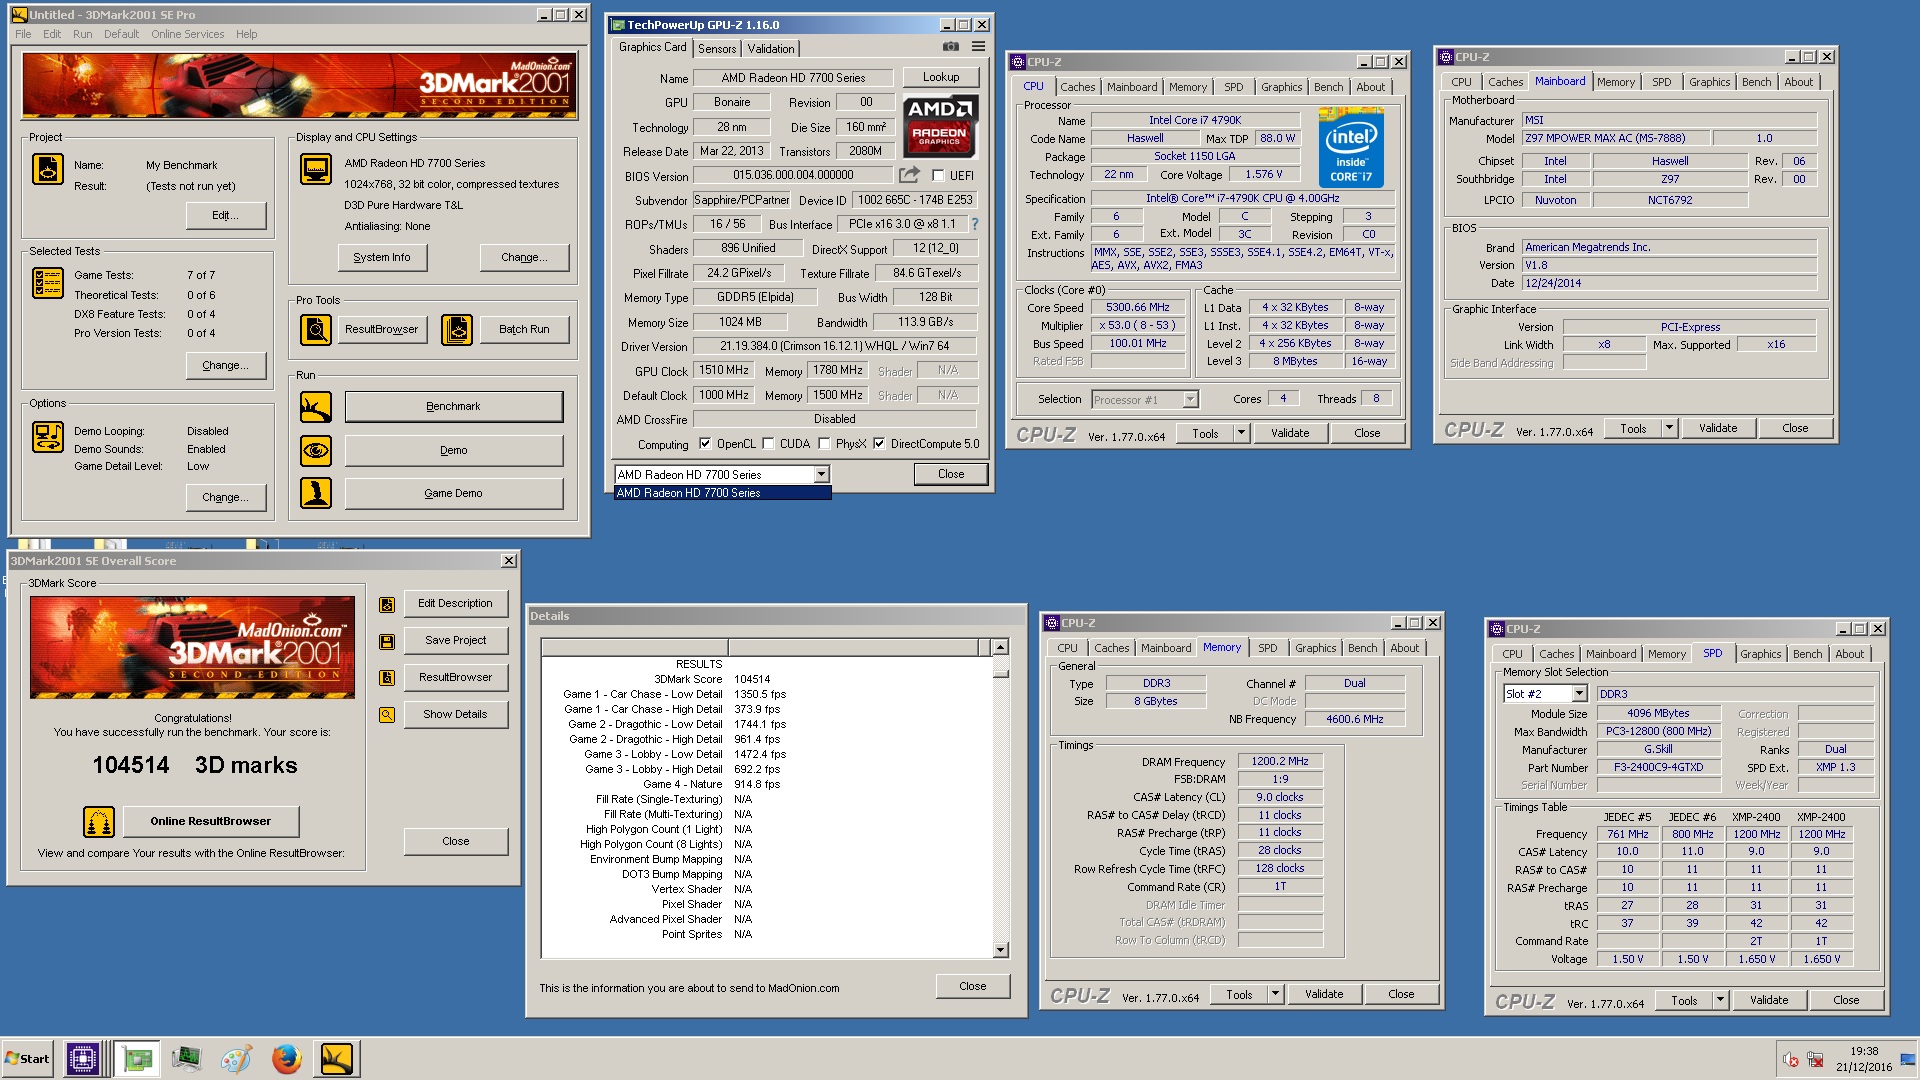This screenshot has width=1920, height=1080.
Task: Toggle the CUDA checkbox
Action: pos(768,444)
